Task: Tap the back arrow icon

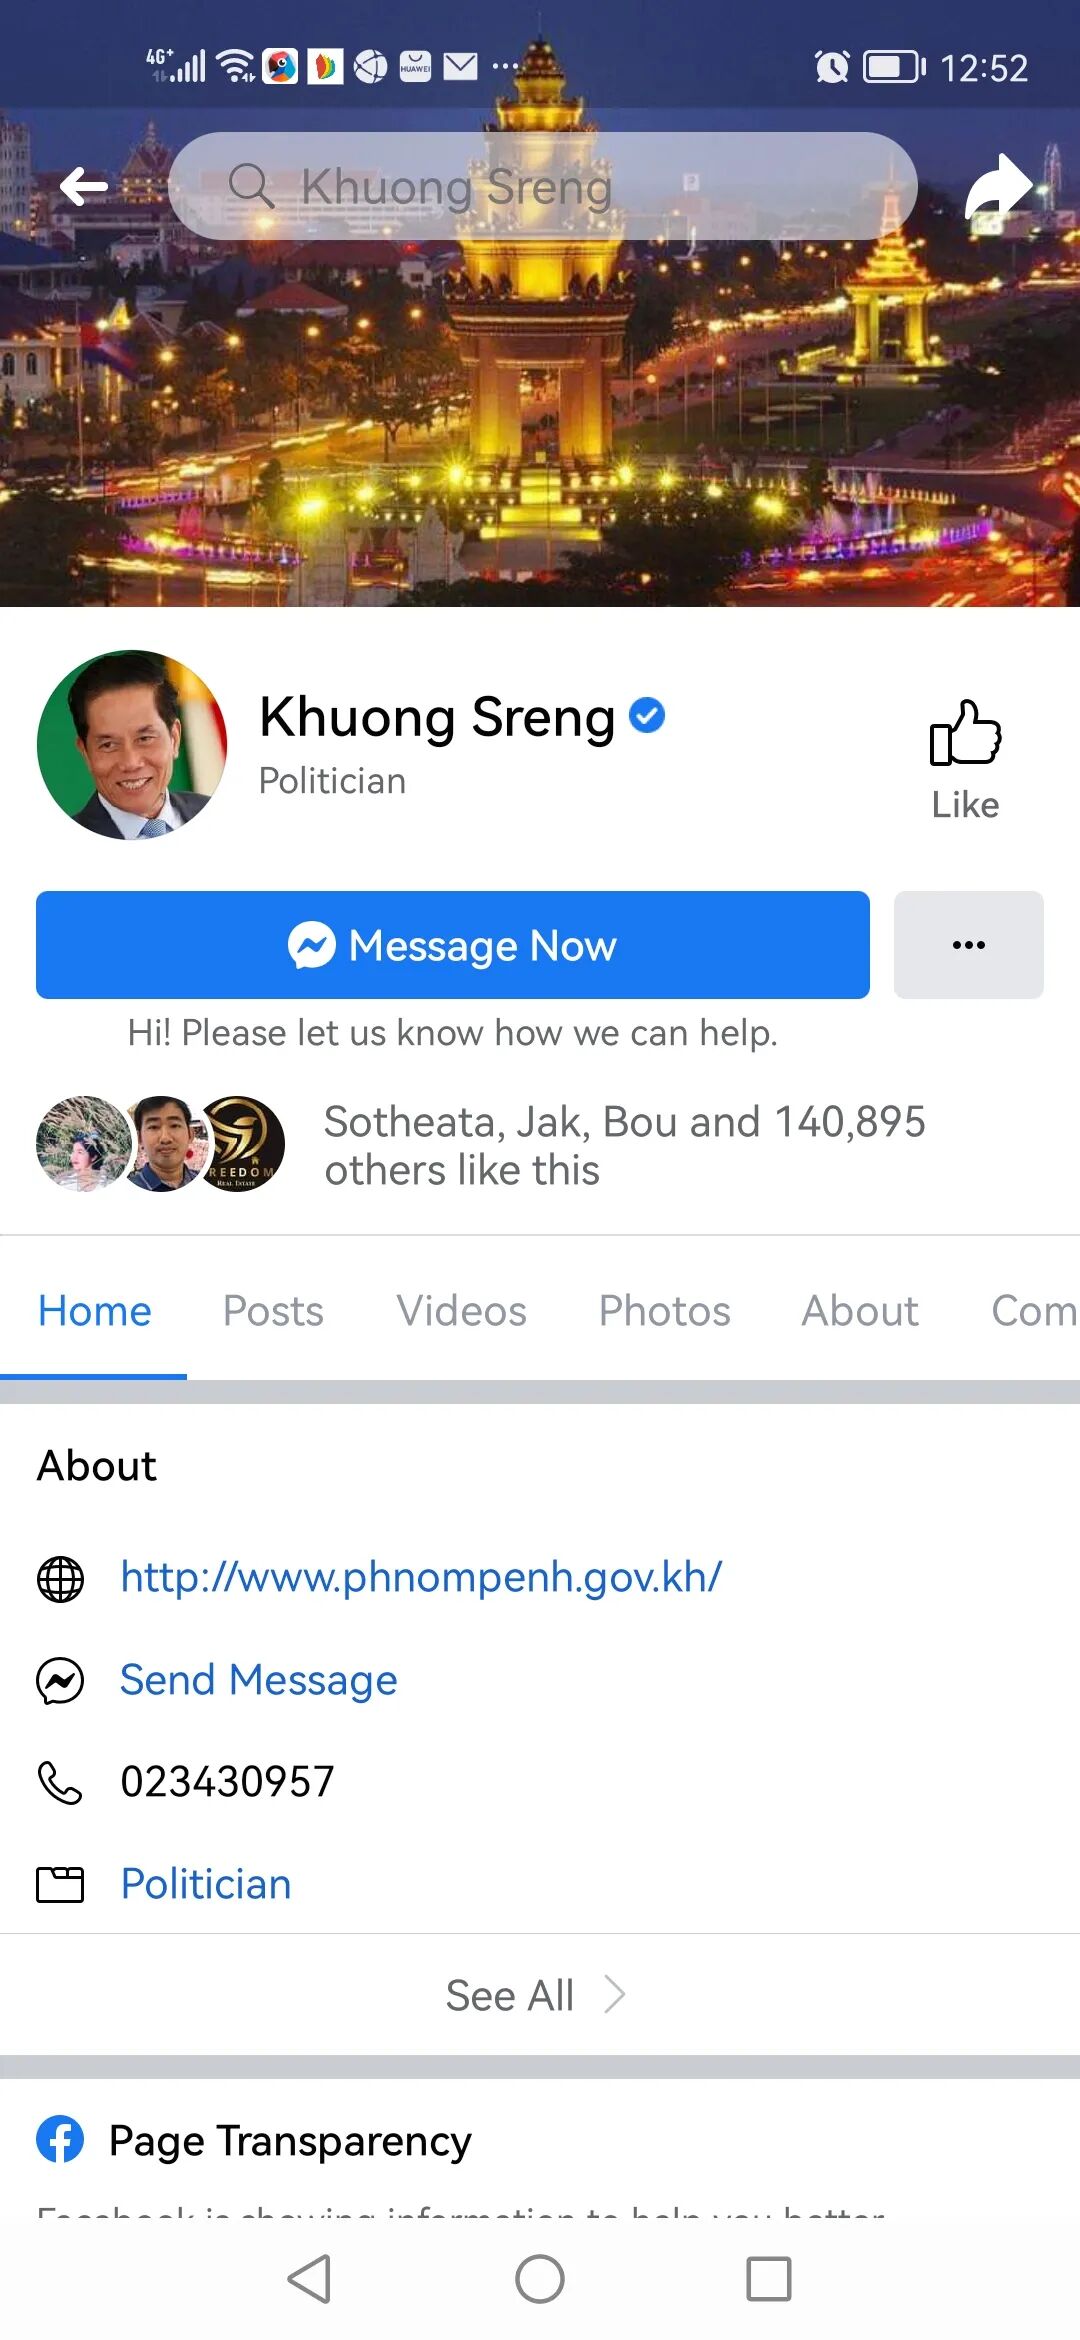Action: point(84,186)
